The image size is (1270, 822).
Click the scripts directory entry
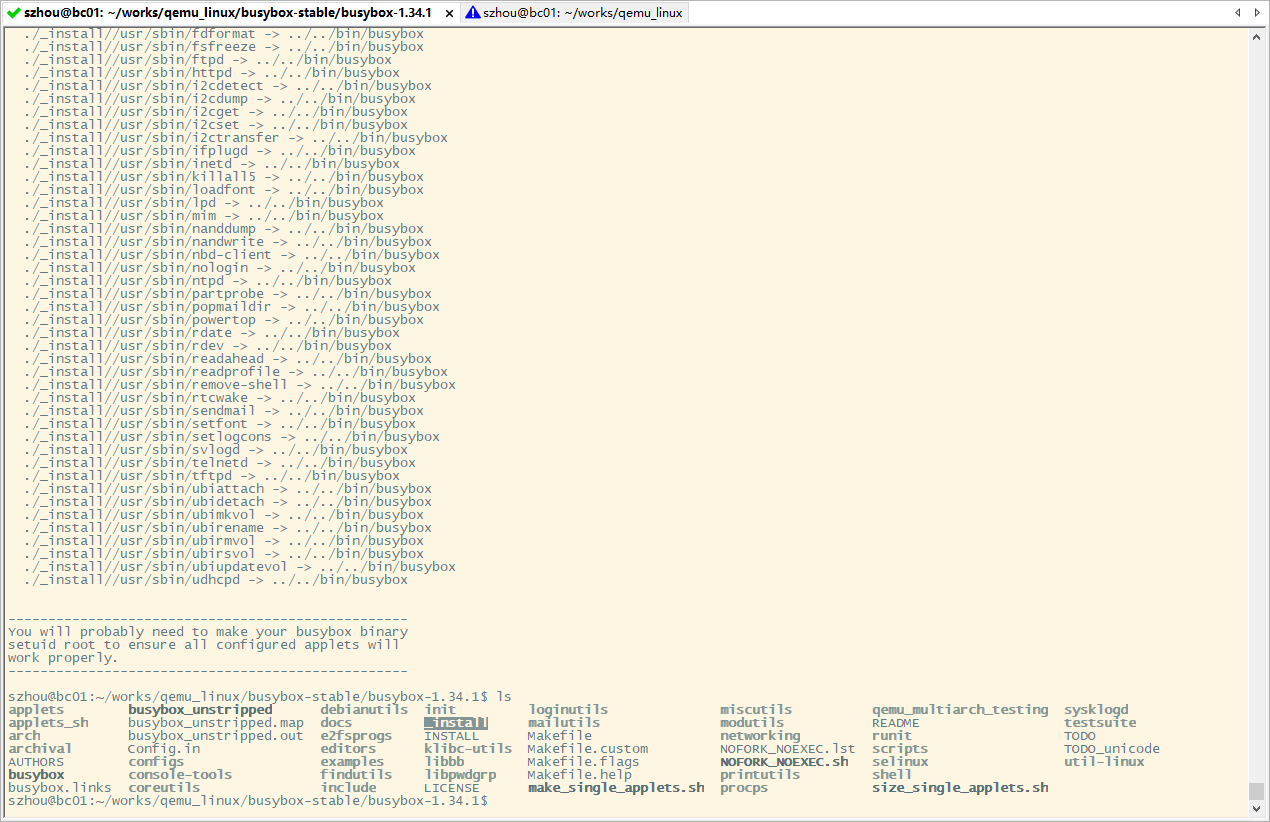(x=899, y=748)
